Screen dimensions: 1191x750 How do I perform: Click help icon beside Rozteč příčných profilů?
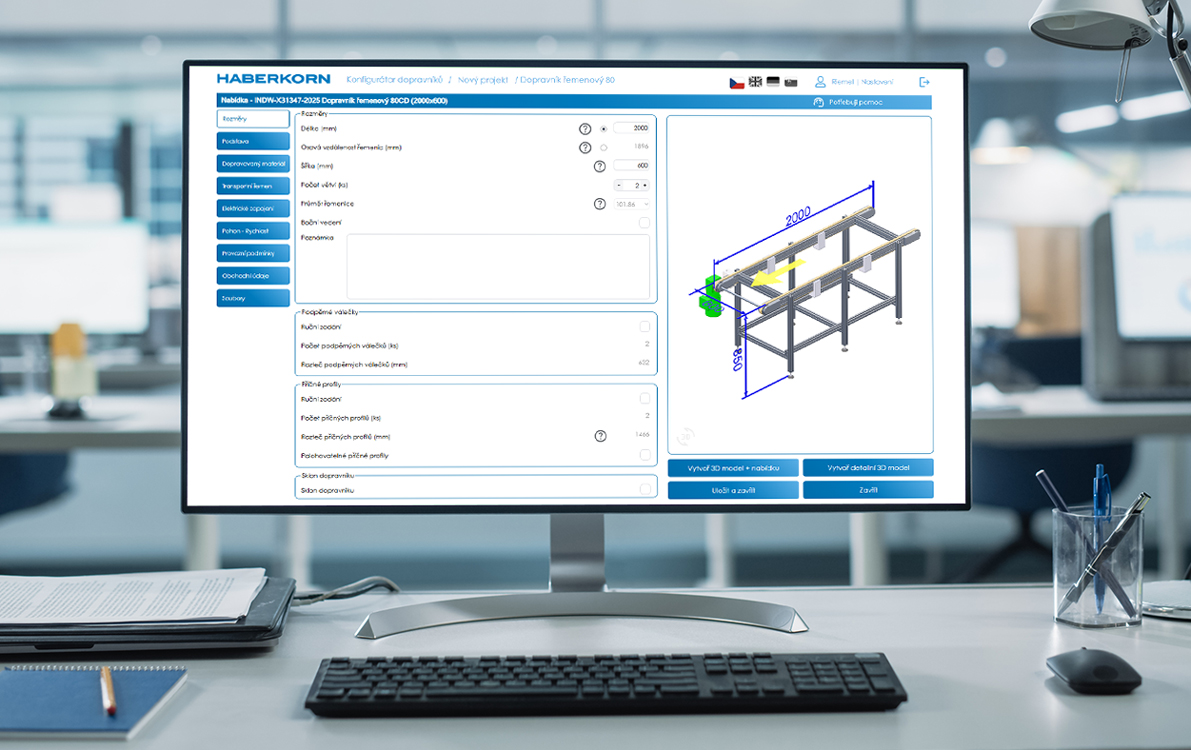pos(600,436)
